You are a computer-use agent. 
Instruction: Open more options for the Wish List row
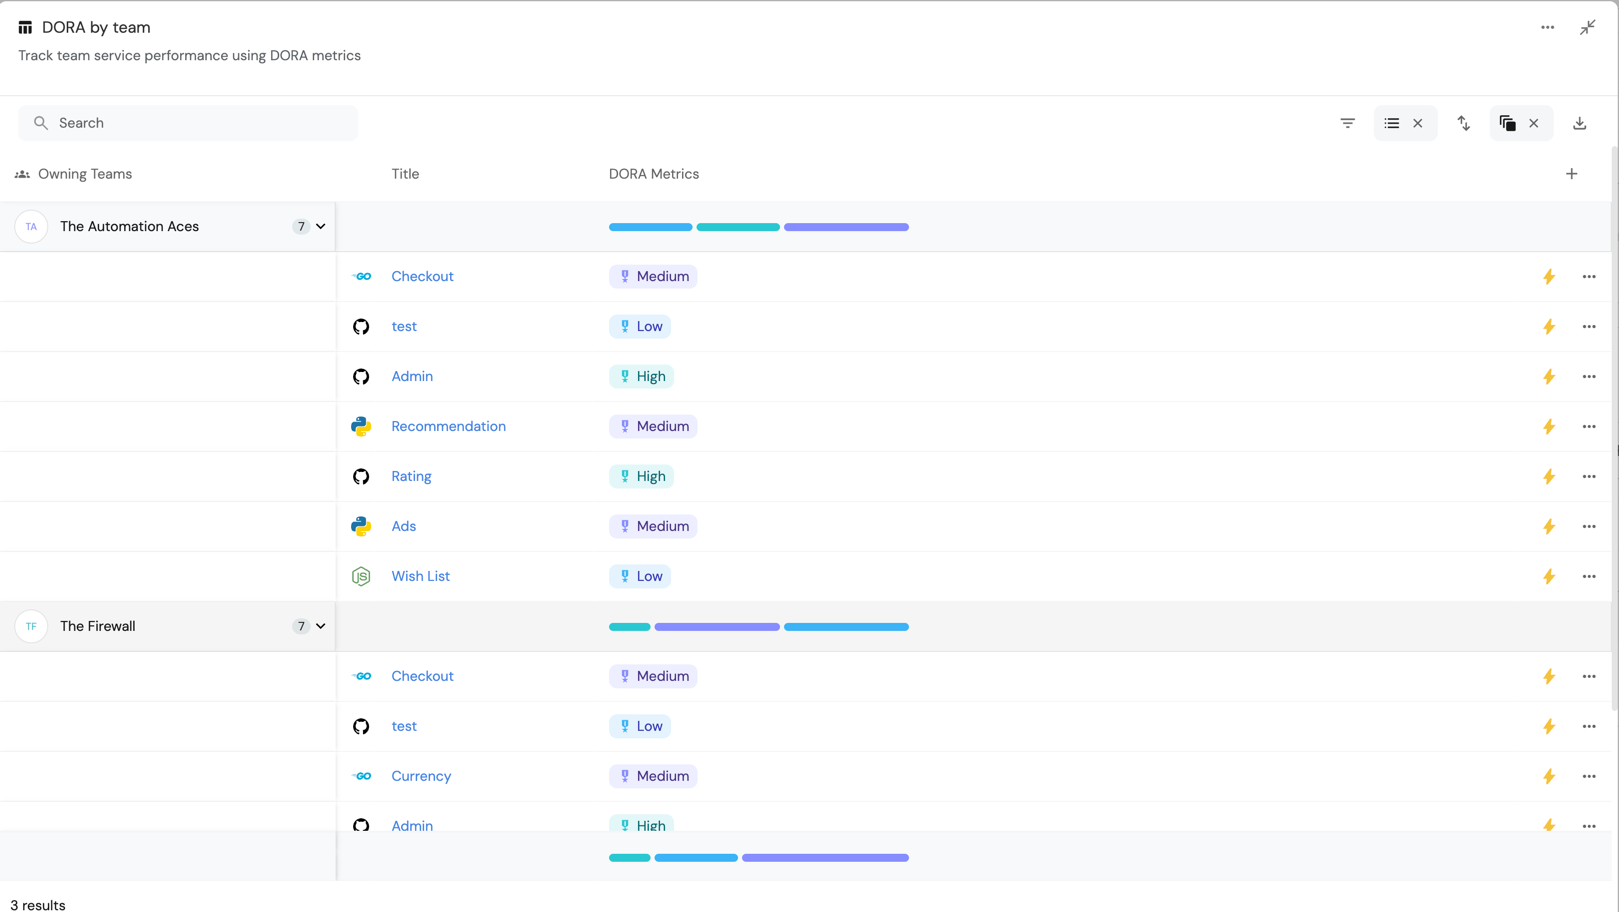[x=1588, y=577]
